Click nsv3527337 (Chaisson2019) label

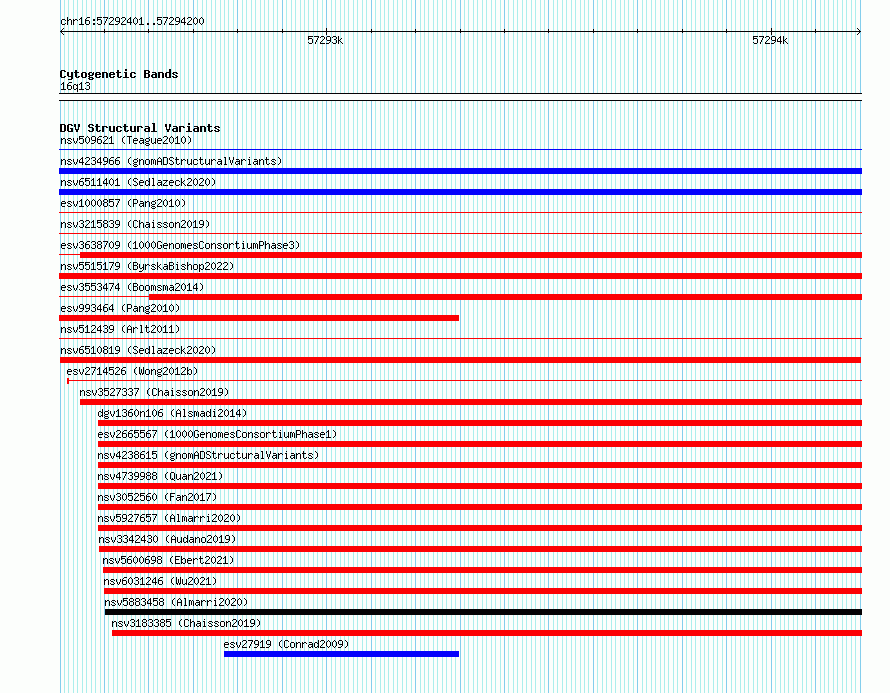(x=154, y=392)
